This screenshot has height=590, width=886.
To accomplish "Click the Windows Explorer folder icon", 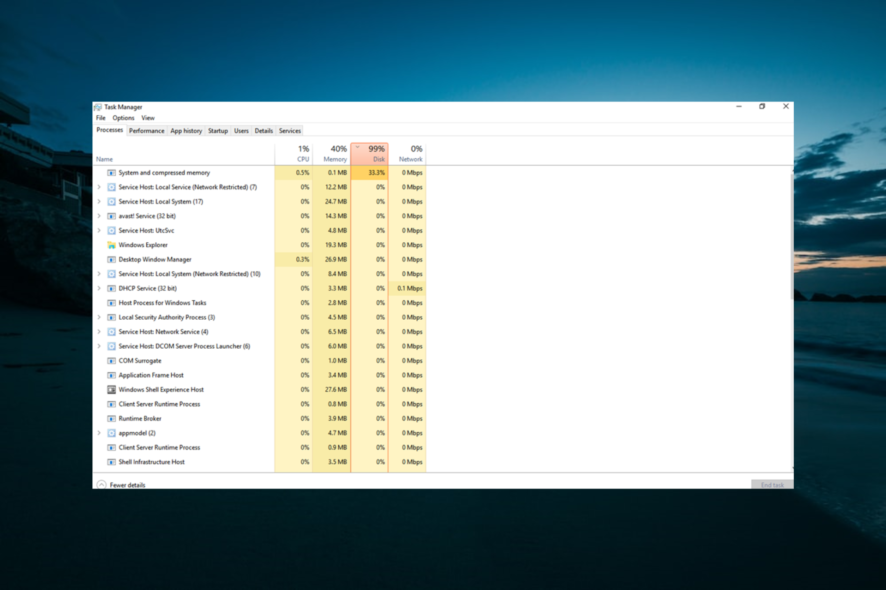I will coord(111,245).
